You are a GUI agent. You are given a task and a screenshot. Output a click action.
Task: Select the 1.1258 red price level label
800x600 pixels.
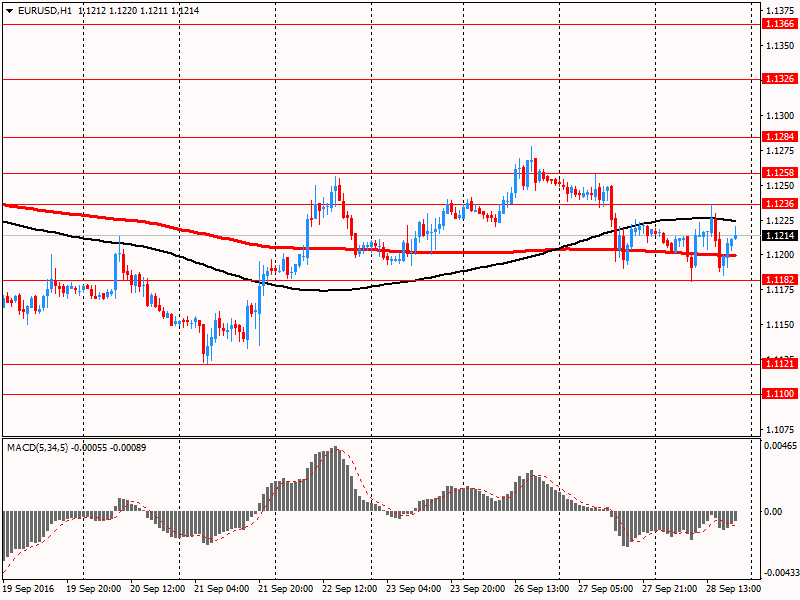click(779, 173)
